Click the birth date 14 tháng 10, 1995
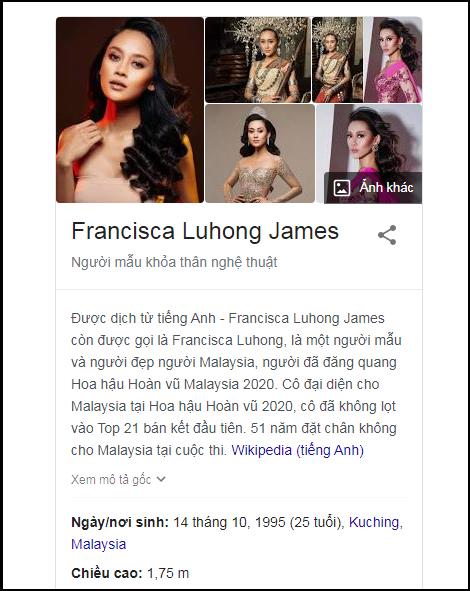This screenshot has width=470, height=591. (x=229, y=522)
